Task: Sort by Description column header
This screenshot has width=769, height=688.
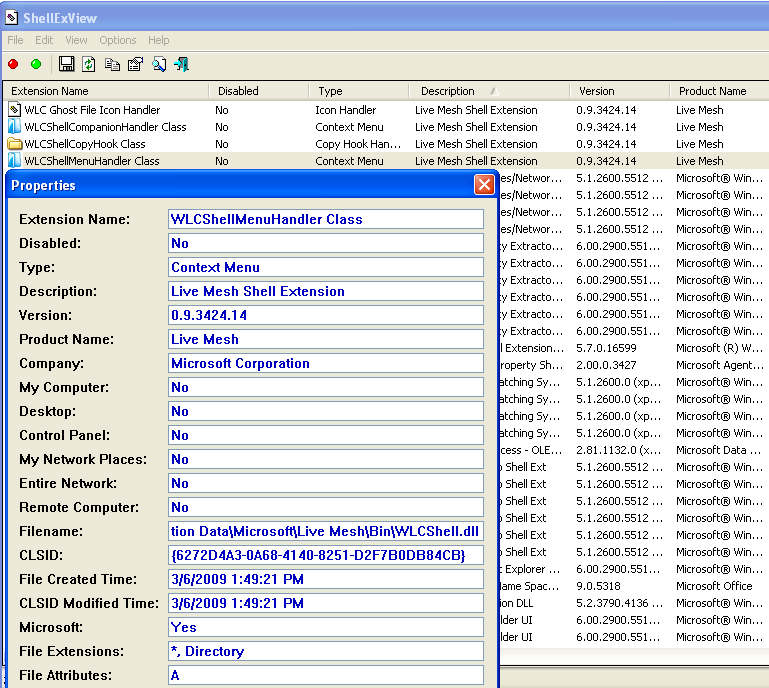Action: click(489, 91)
